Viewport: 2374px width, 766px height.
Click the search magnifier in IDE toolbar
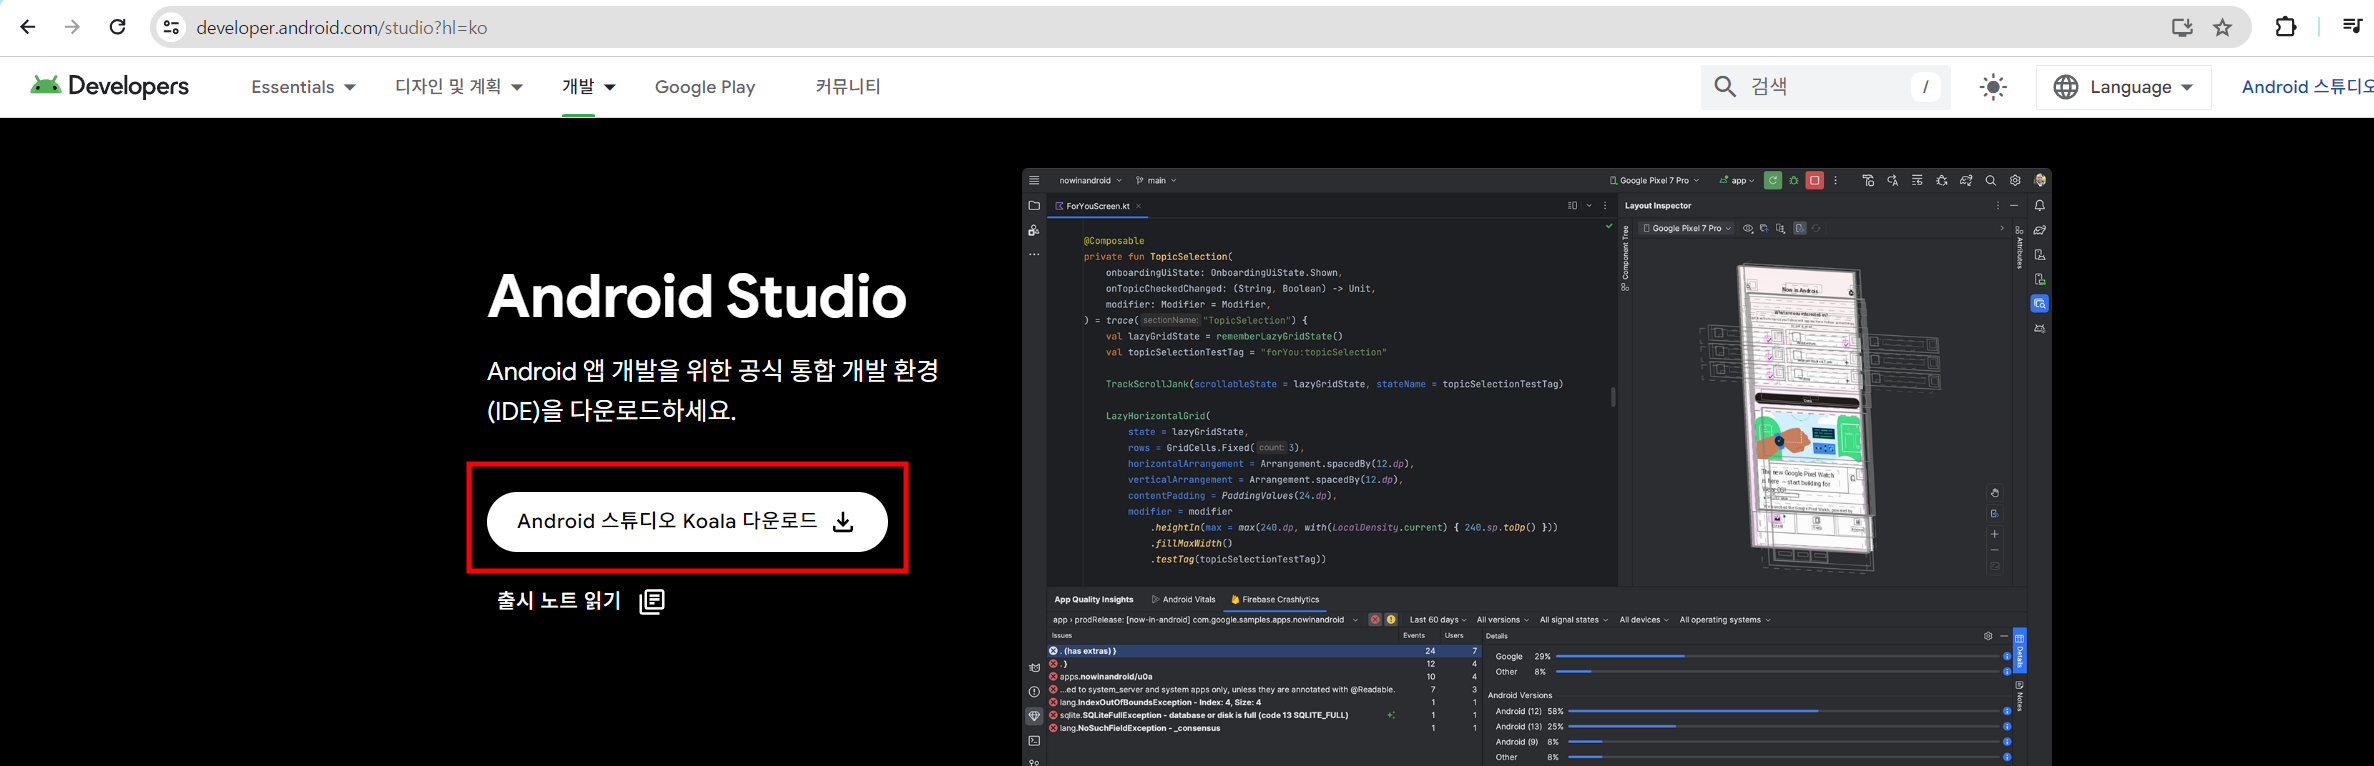(1990, 181)
